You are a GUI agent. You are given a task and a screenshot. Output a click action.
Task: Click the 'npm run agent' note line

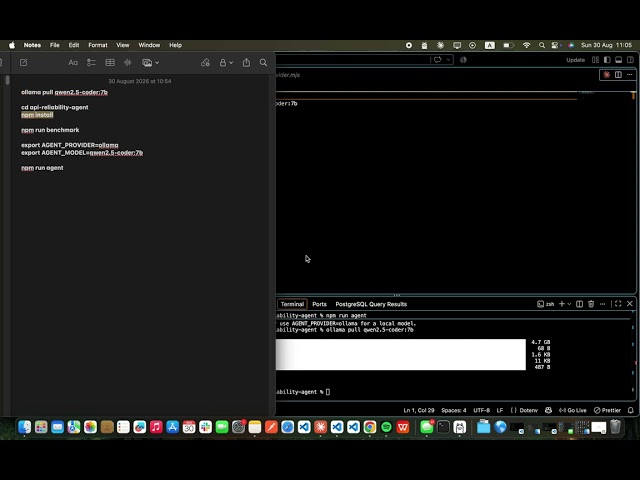(x=42, y=168)
